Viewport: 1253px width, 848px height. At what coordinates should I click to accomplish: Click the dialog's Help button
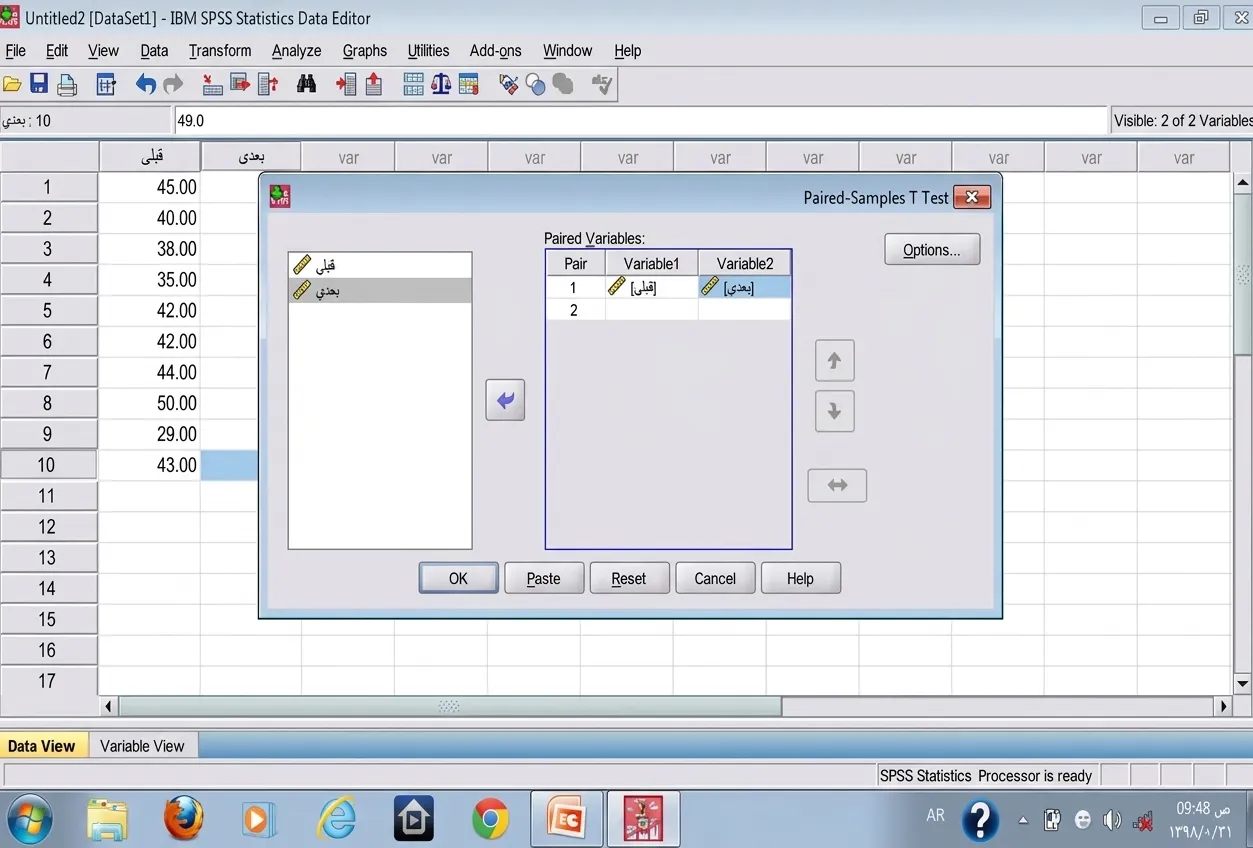coord(800,578)
